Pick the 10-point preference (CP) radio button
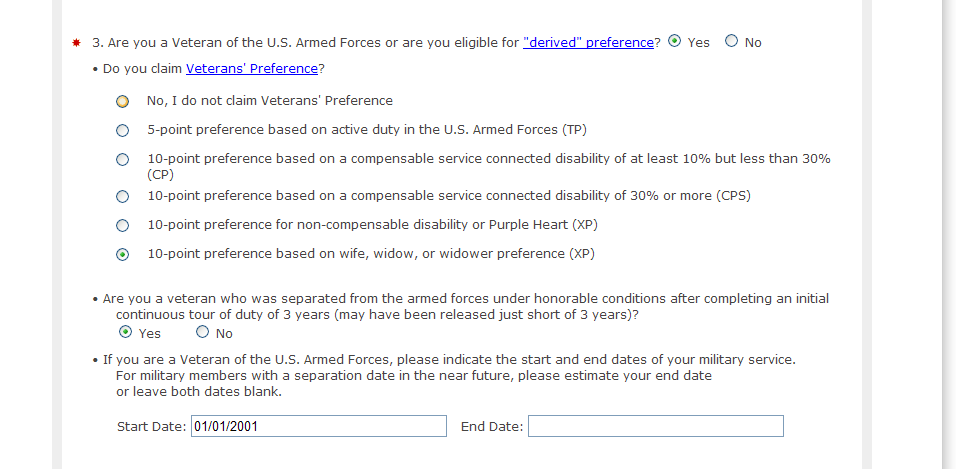Viewport: 956px width, 469px height. click(x=123, y=159)
